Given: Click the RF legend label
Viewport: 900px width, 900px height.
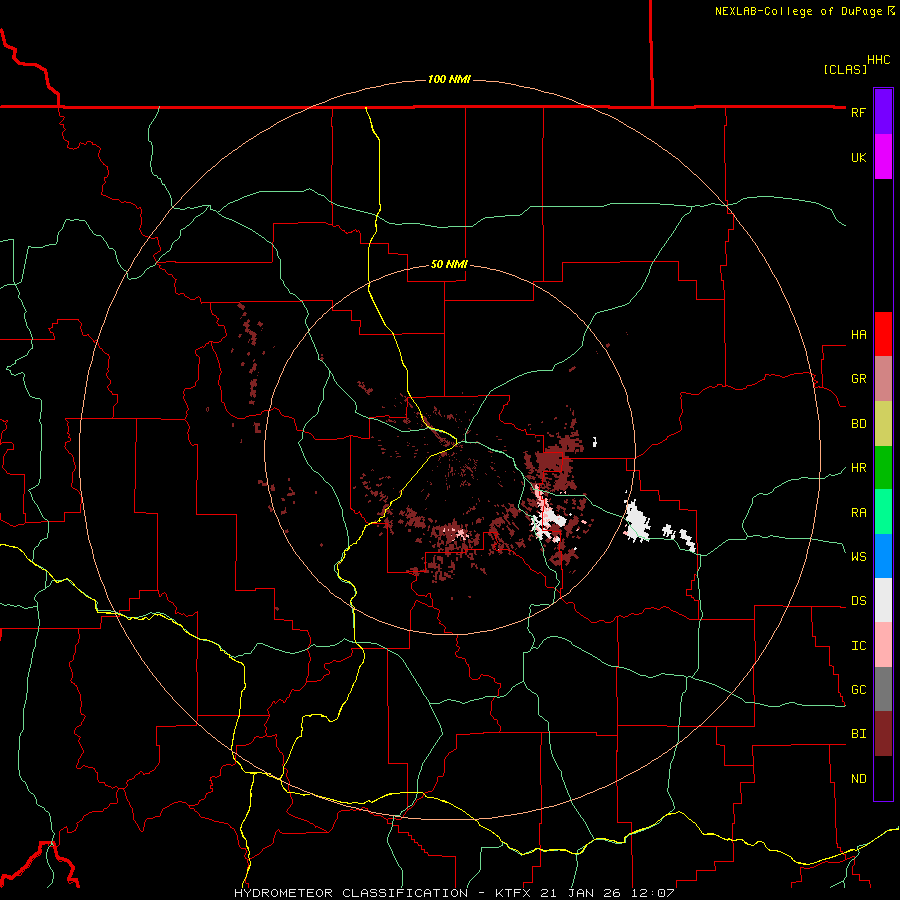Looking at the screenshot, I should tap(858, 112).
